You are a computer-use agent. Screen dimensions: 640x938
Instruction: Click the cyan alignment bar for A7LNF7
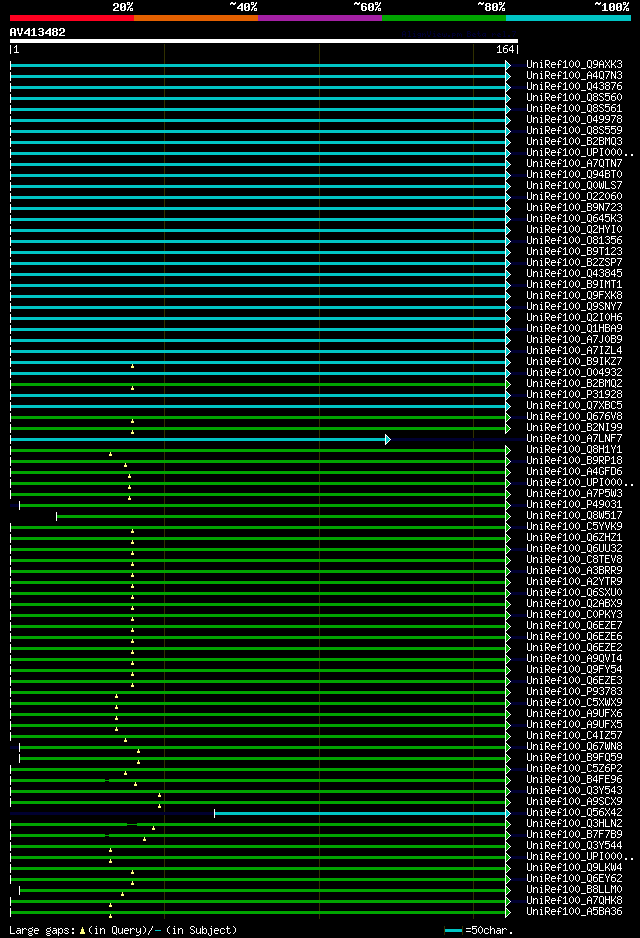point(199,439)
